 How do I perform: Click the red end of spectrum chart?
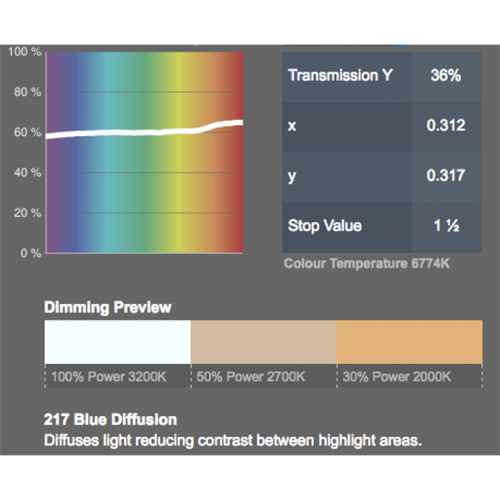(237, 153)
